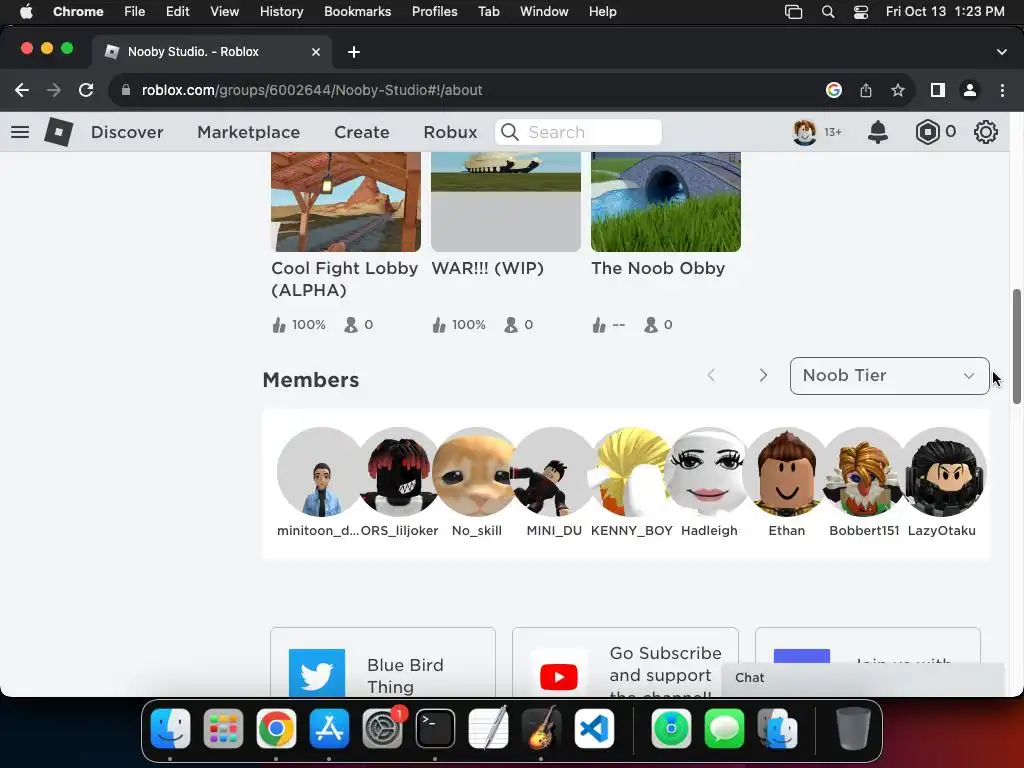Open member Hadleigh's profile name
This screenshot has width=1024, height=768.
click(x=709, y=531)
